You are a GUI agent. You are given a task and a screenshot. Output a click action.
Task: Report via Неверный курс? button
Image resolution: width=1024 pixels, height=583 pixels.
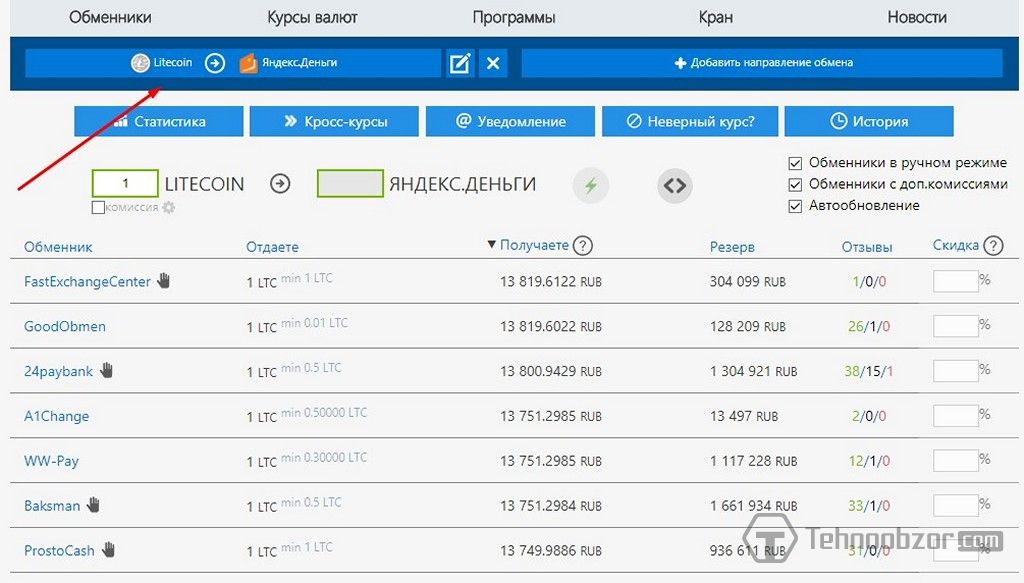(690, 121)
